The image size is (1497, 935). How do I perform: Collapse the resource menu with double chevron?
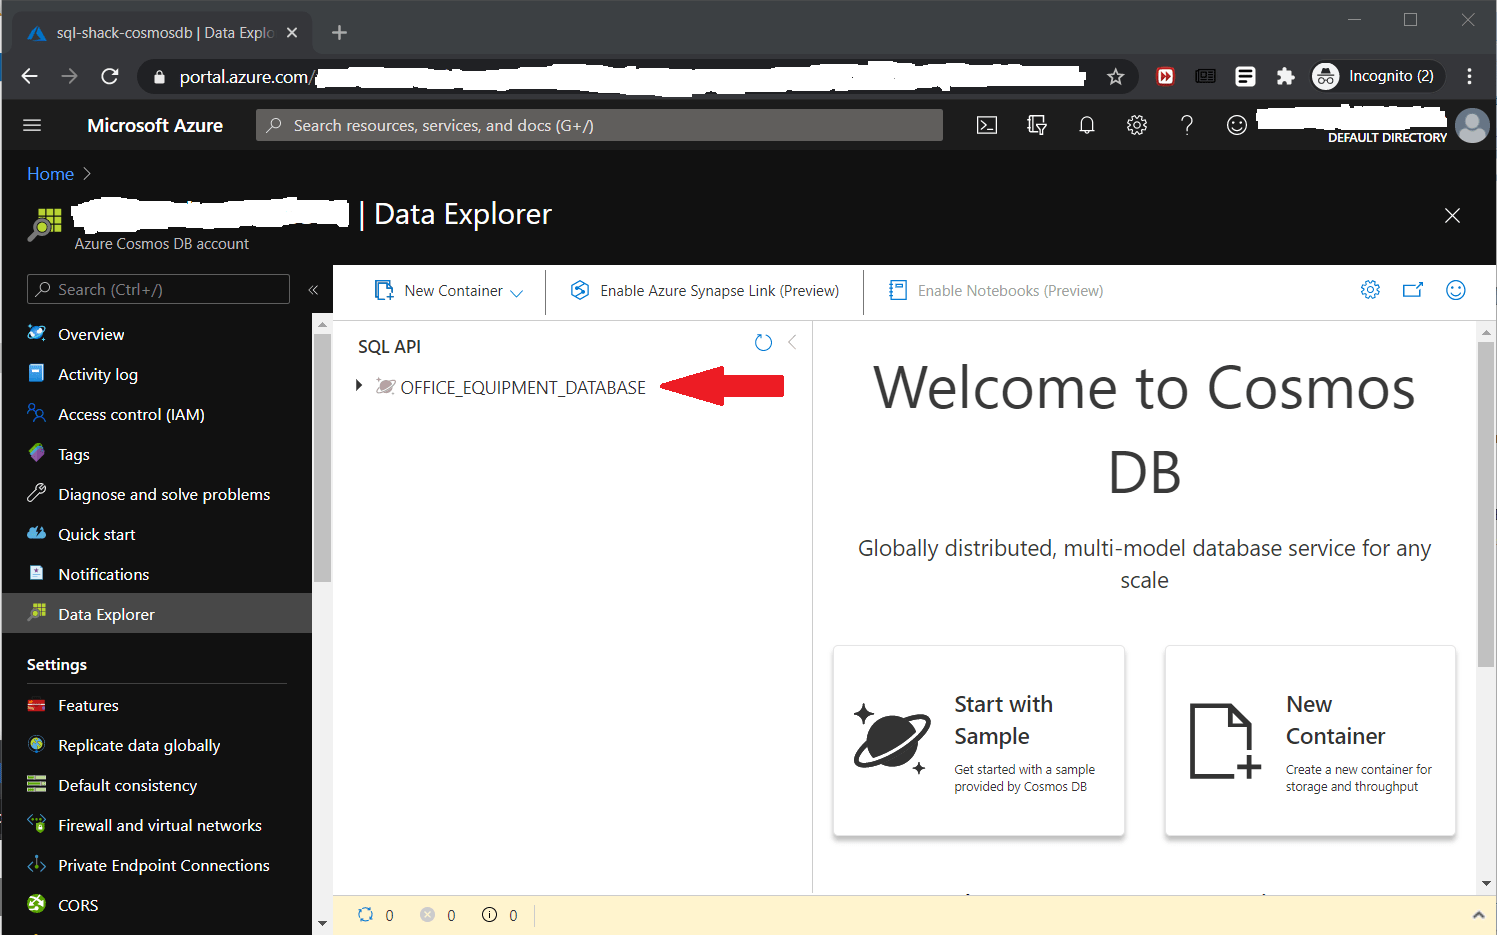point(313,289)
